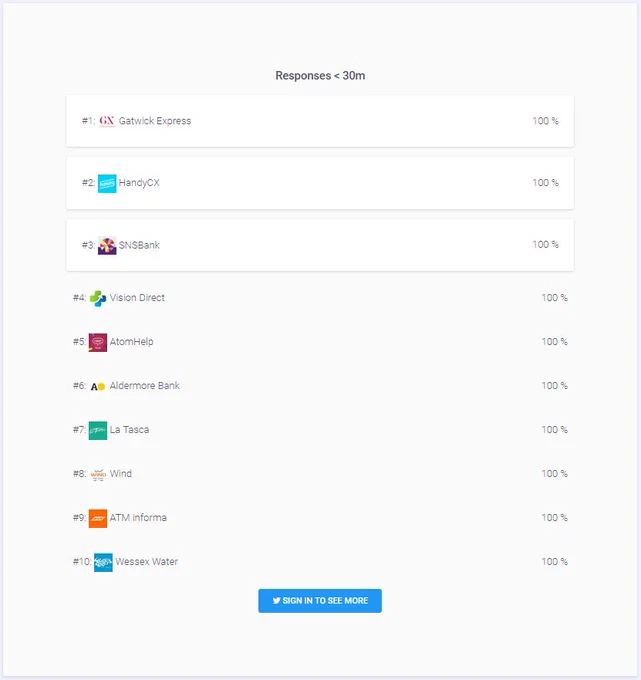Click the Responses < 30m heading
Viewport: 641px width, 680px height.
tap(320, 75)
